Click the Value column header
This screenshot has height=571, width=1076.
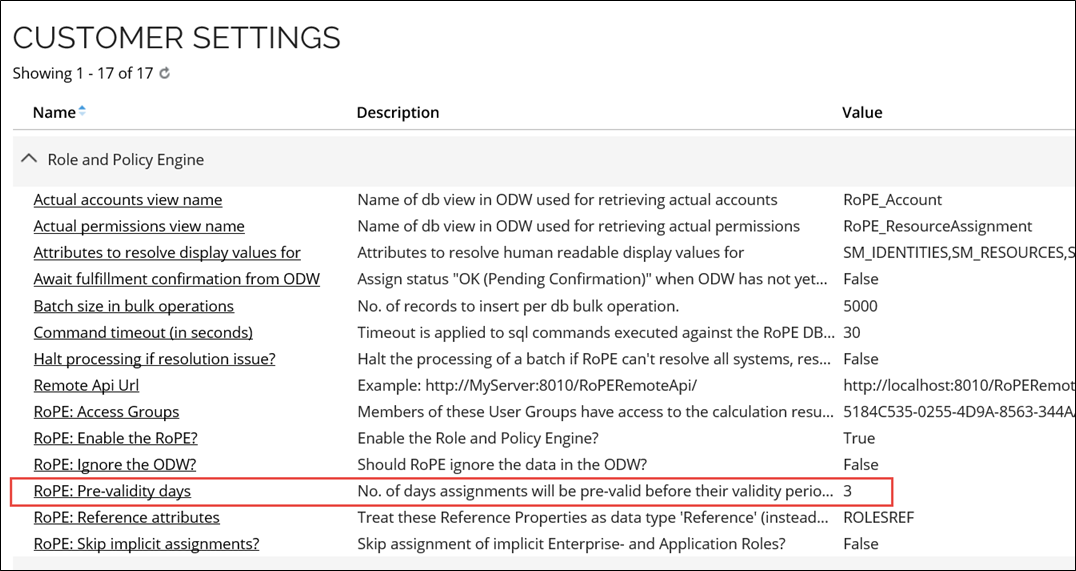[862, 112]
